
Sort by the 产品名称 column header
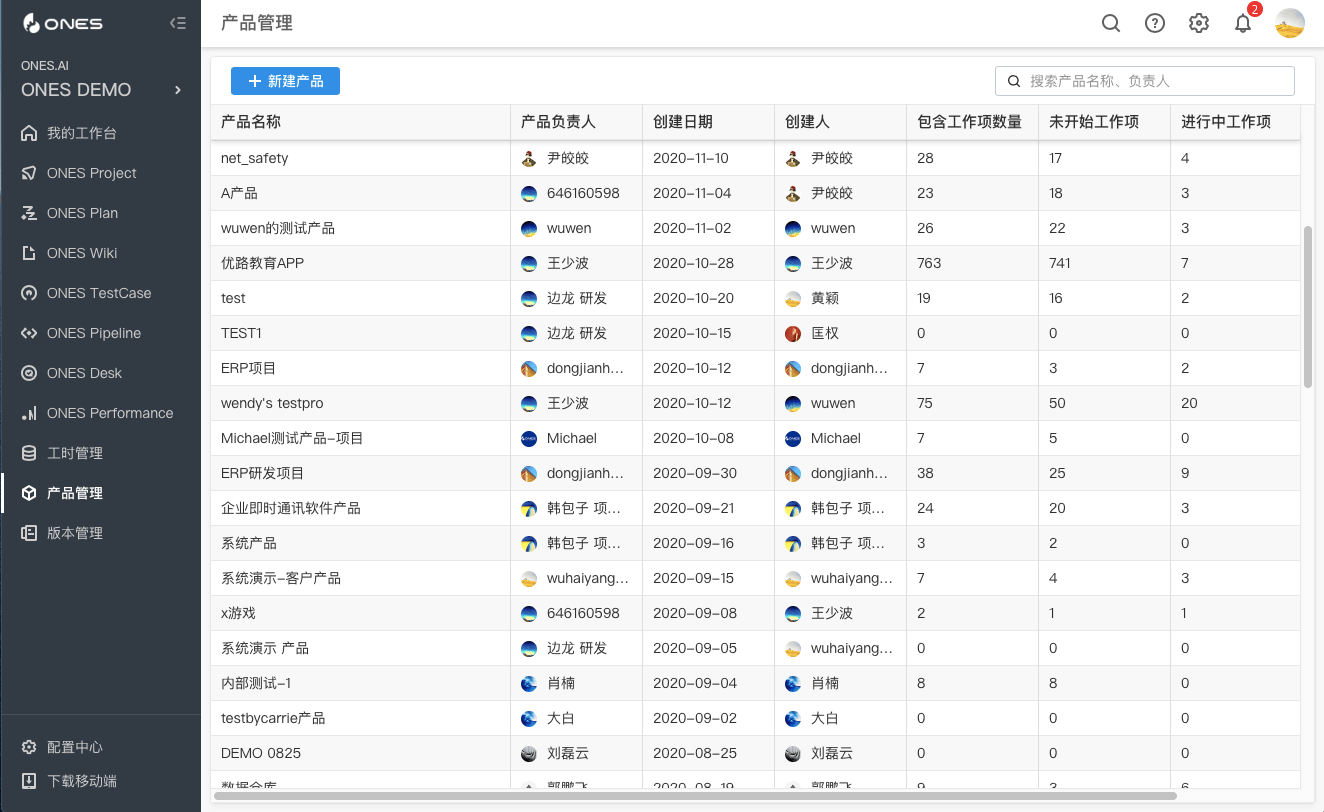pos(251,122)
